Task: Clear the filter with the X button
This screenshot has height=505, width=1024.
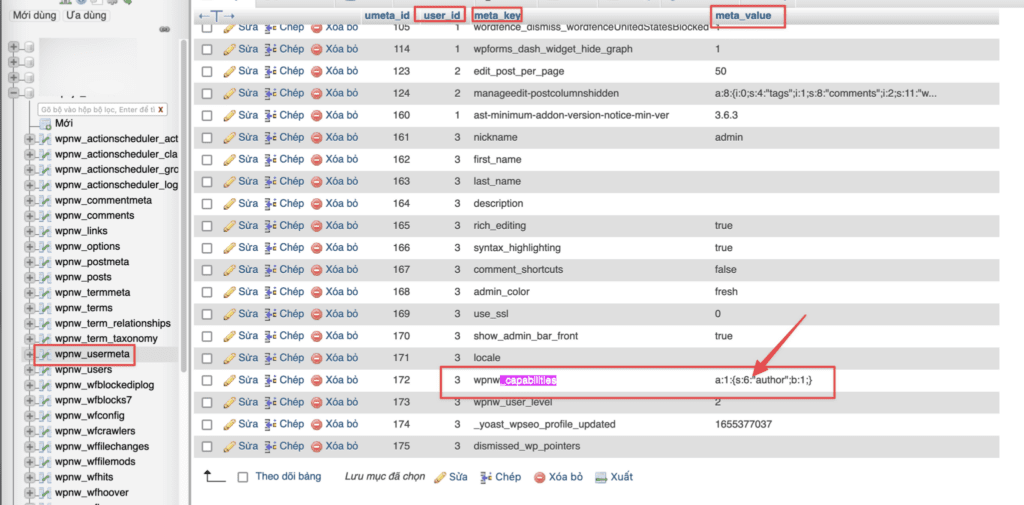Action: click(x=161, y=109)
